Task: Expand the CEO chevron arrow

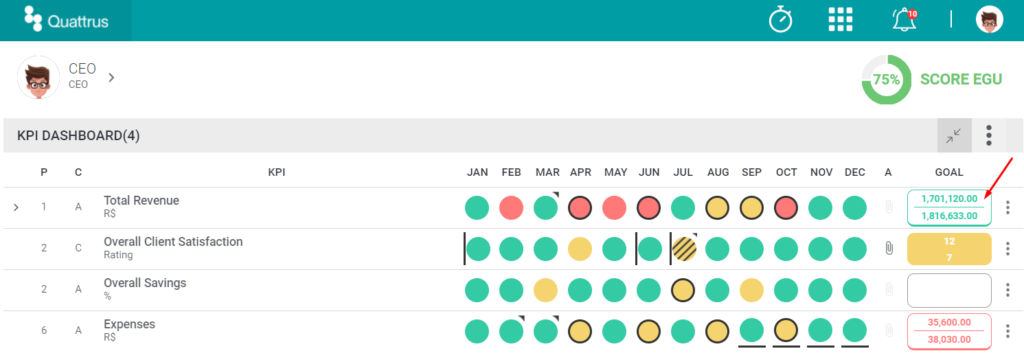Action: (111, 77)
